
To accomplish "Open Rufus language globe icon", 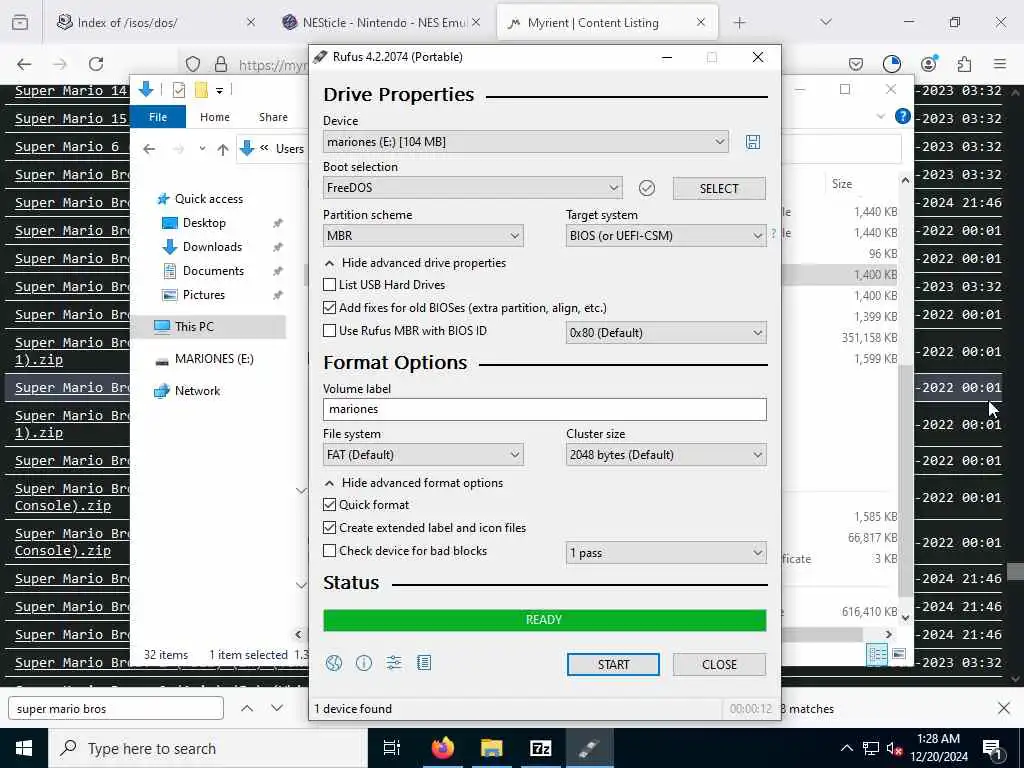I will click(x=334, y=664).
